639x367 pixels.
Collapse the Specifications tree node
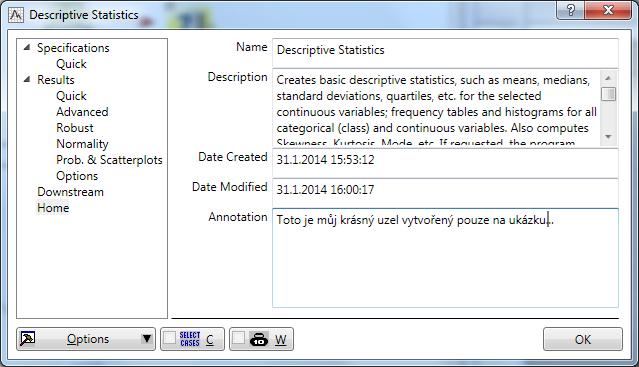[27, 47]
